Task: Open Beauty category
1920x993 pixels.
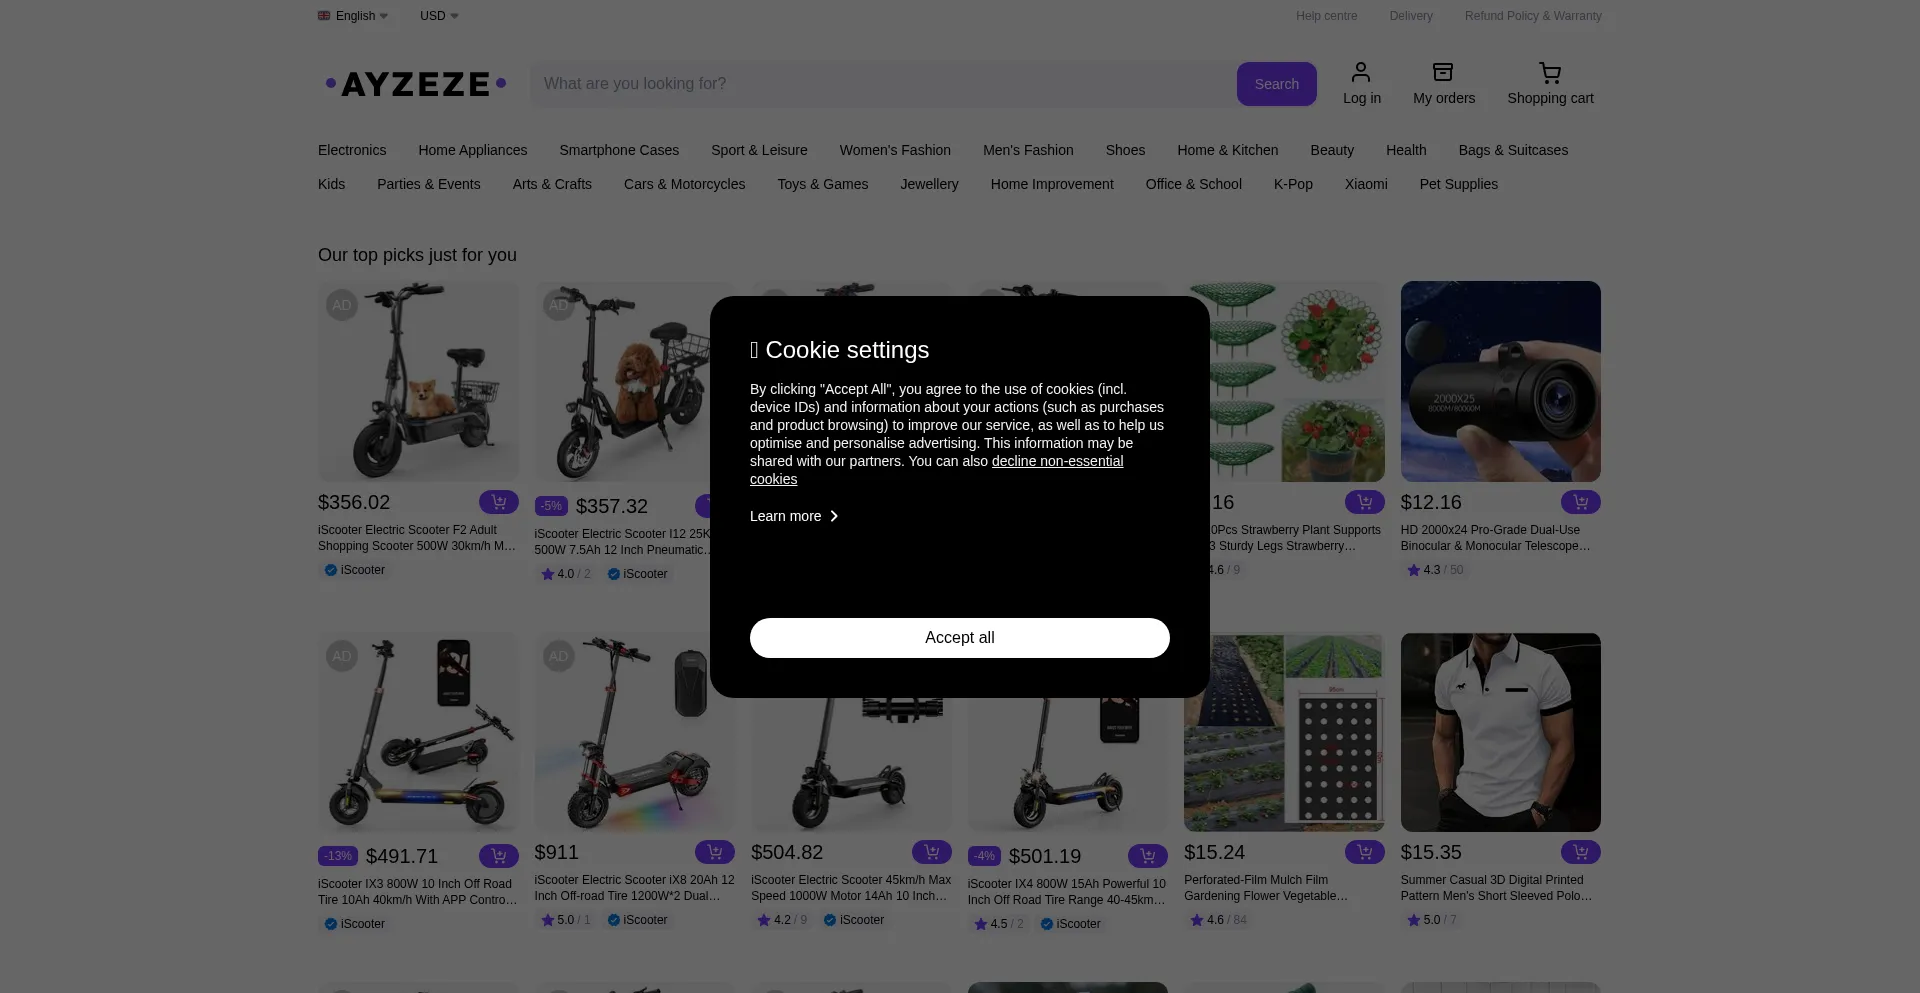Action: [x=1332, y=150]
